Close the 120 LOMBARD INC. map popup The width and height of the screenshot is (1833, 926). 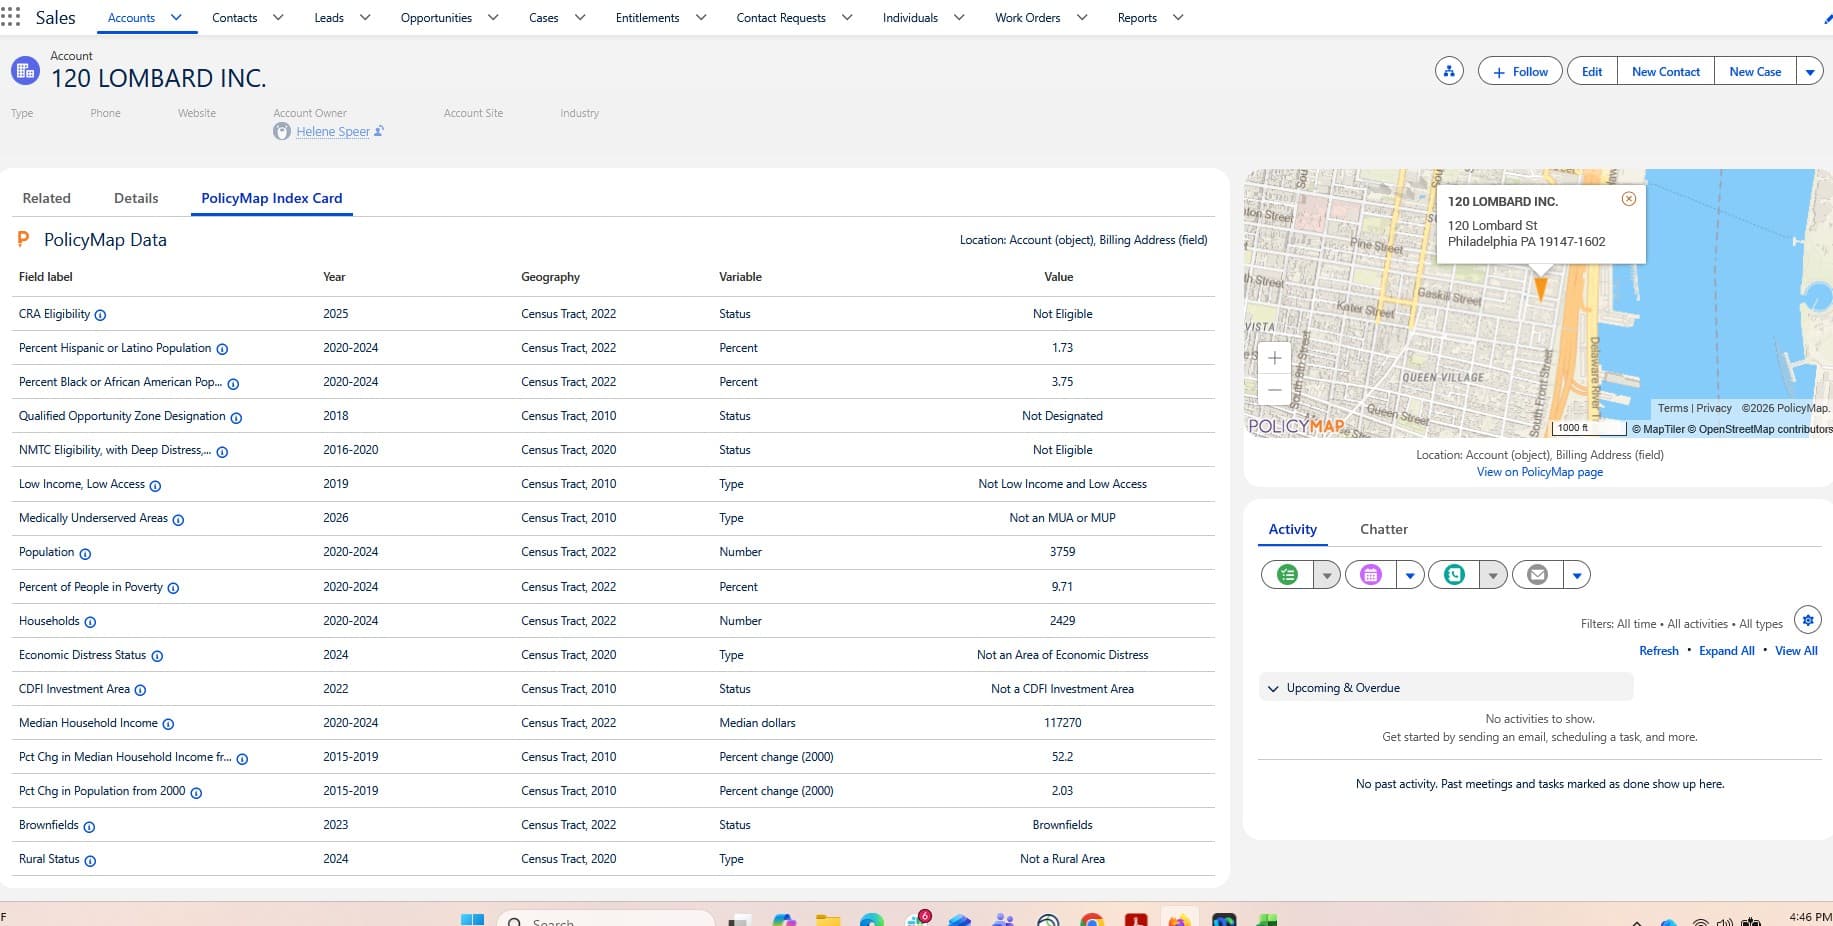[x=1628, y=199]
